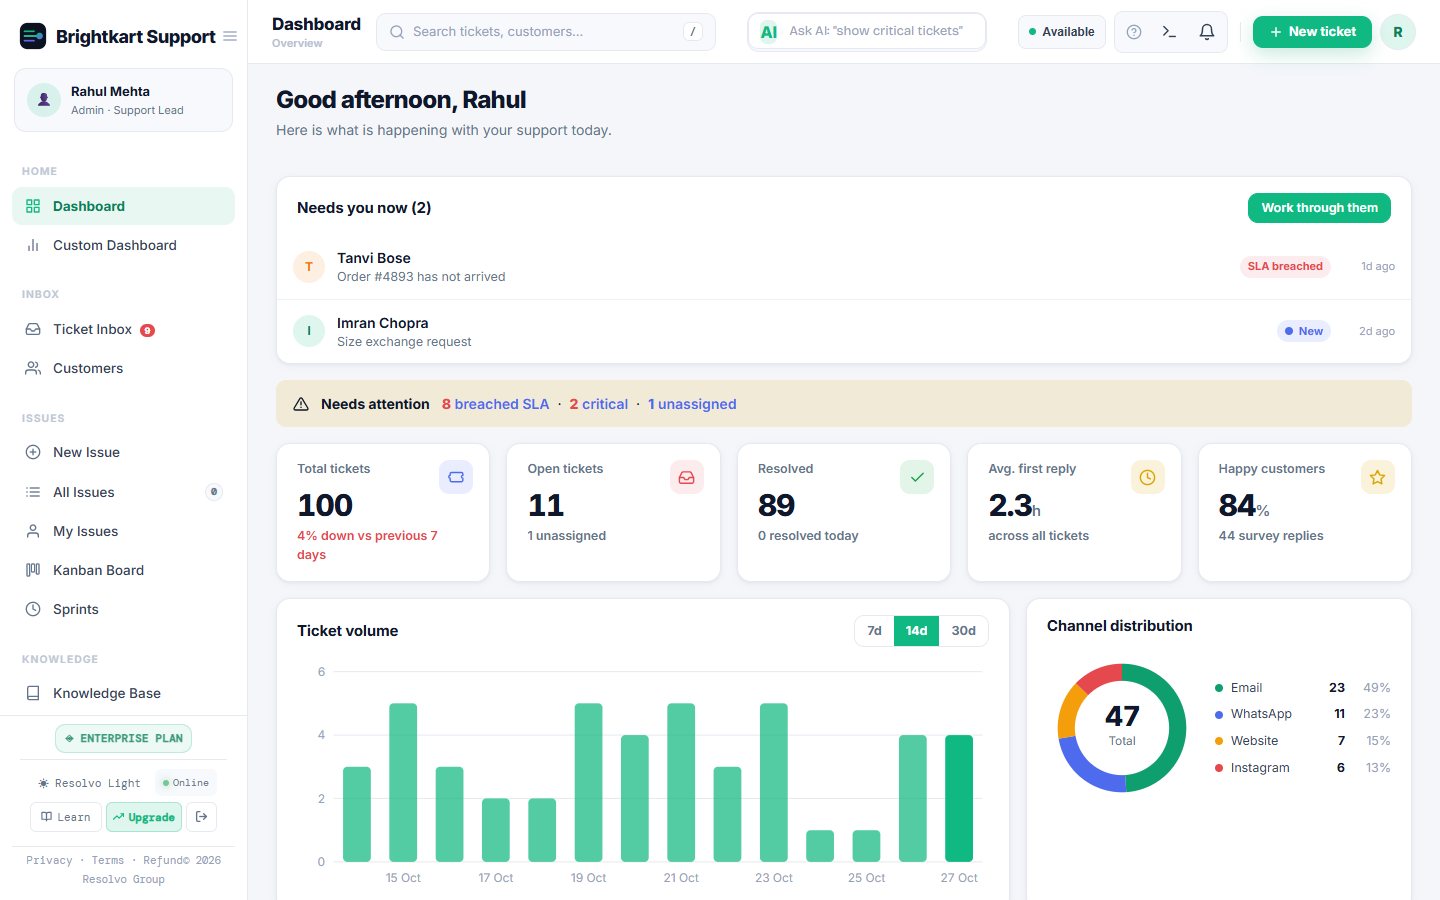Open My Issues in sidebar
Screen dimensions: 1440x900
pyautogui.click(x=123, y=531)
